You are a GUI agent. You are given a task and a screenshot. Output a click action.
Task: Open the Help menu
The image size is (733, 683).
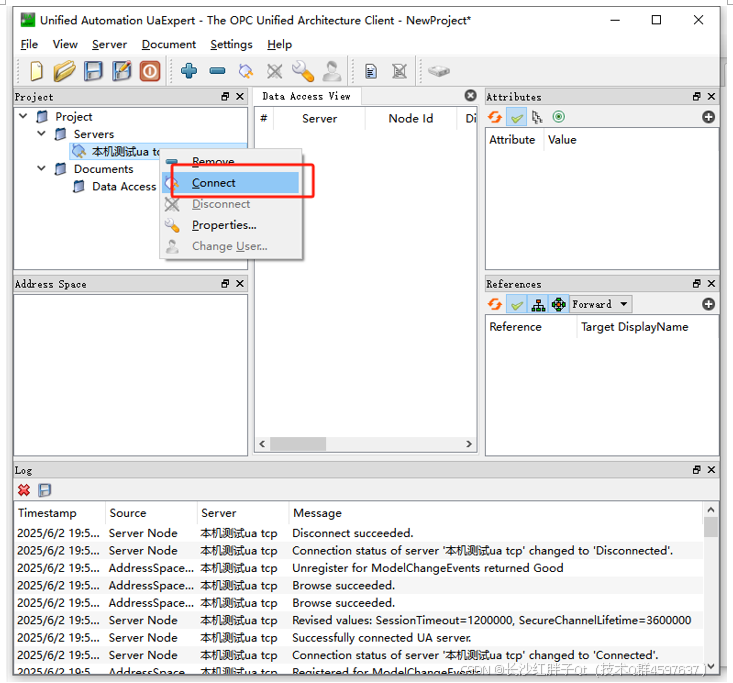pos(280,44)
